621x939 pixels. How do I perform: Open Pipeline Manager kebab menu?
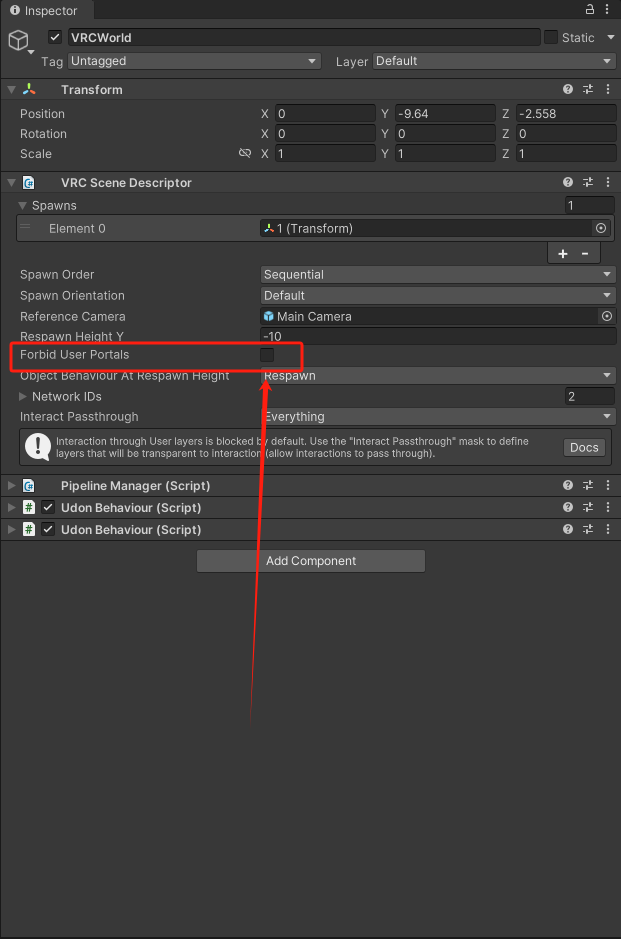[608, 485]
